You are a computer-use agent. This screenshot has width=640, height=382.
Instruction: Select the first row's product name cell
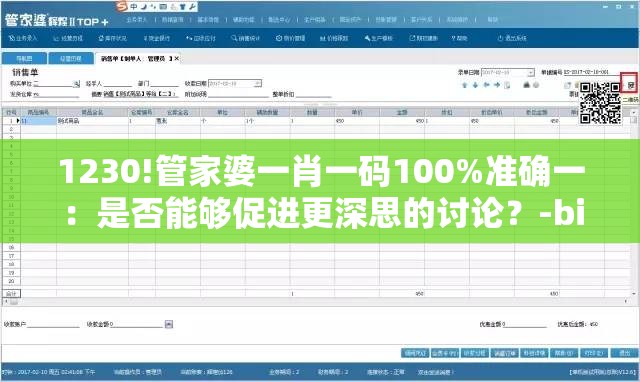click(x=92, y=121)
